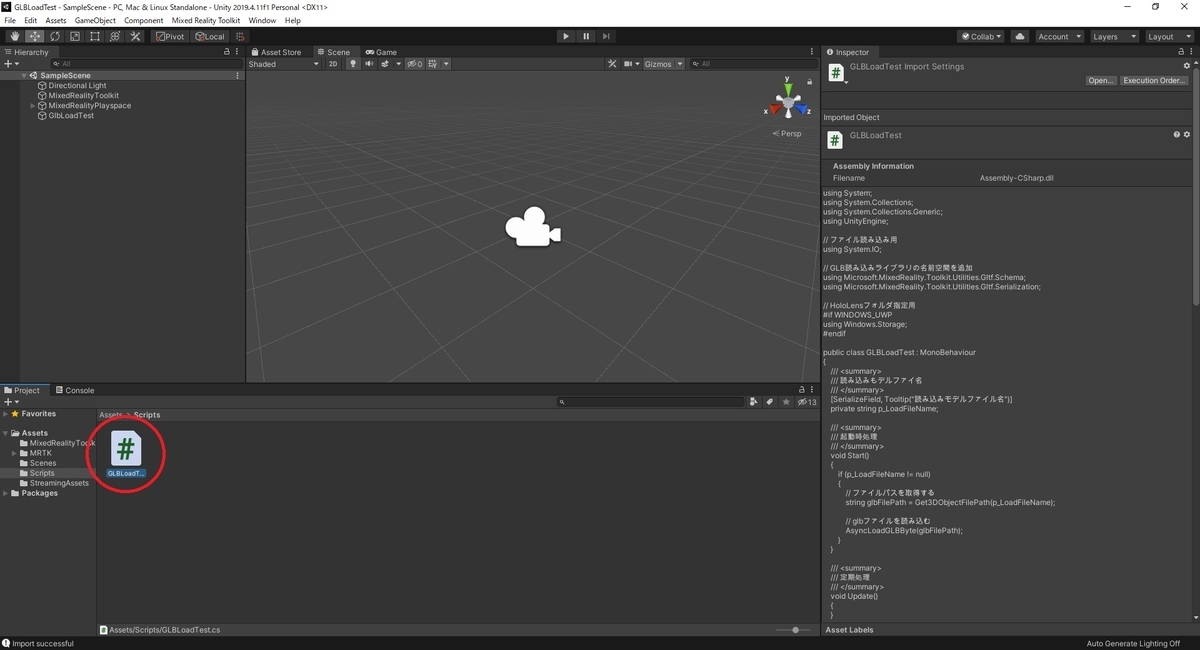
Task: Open the Account dropdown
Action: point(1059,36)
